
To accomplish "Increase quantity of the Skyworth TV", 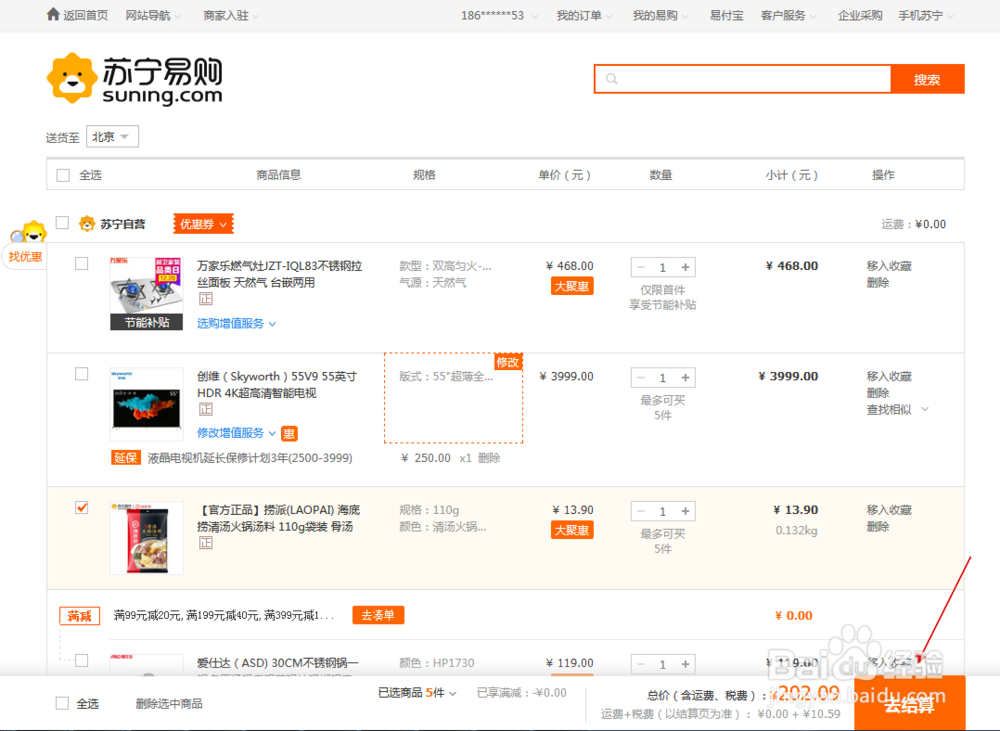I will pos(686,378).
